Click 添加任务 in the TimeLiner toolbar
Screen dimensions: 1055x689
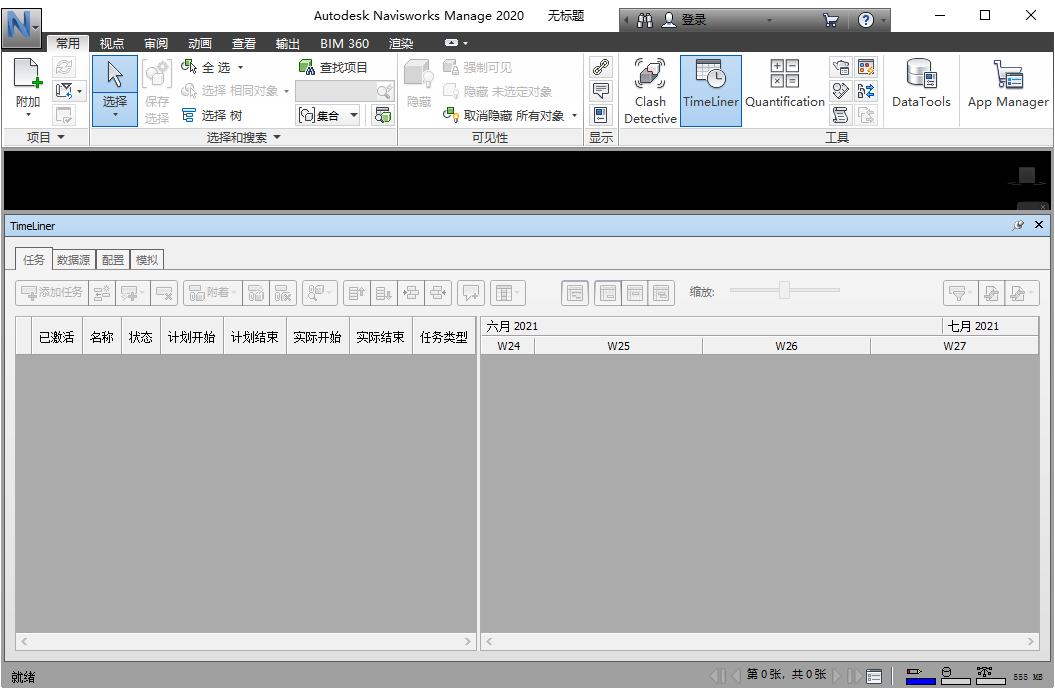click(51, 292)
